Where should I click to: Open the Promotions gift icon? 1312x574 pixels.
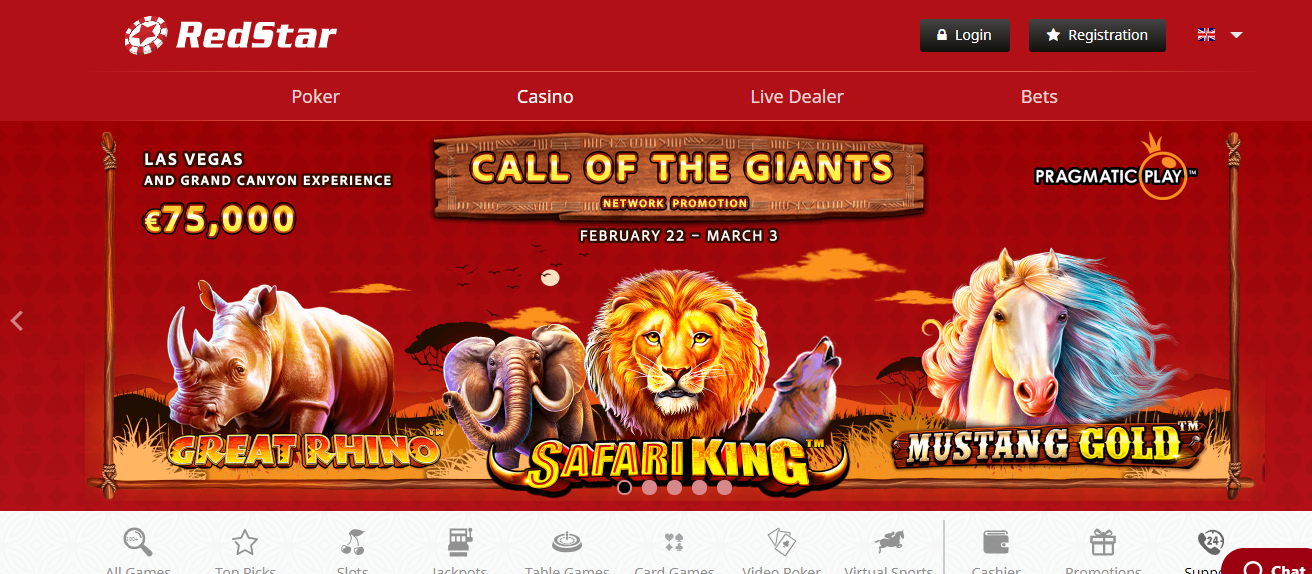click(1103, 542)
